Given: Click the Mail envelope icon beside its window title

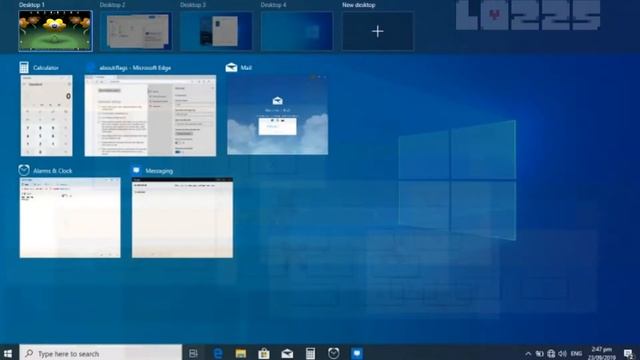Looking at the screenshot, I should pos(231,67).
